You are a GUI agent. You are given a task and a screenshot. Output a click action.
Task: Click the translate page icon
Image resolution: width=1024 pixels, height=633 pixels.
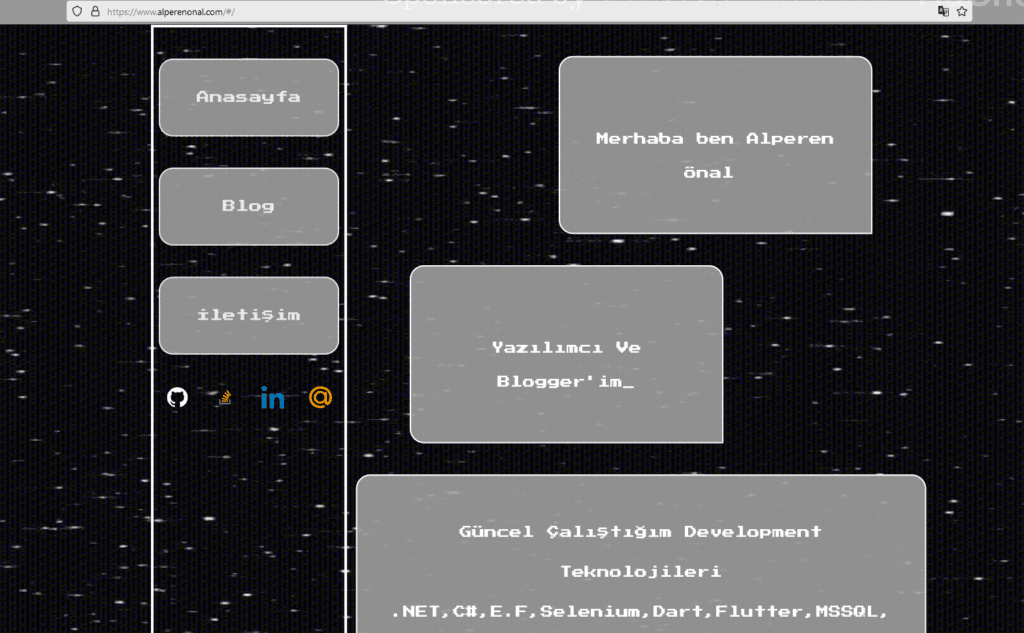(x=943, y=11)
